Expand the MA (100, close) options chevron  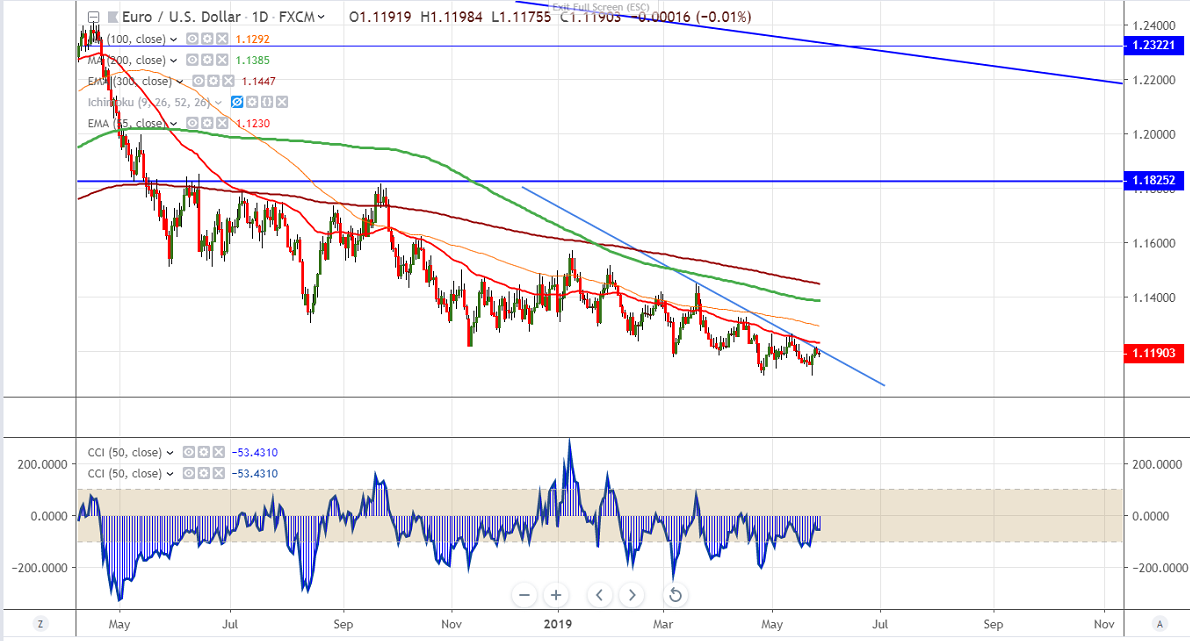174,39
